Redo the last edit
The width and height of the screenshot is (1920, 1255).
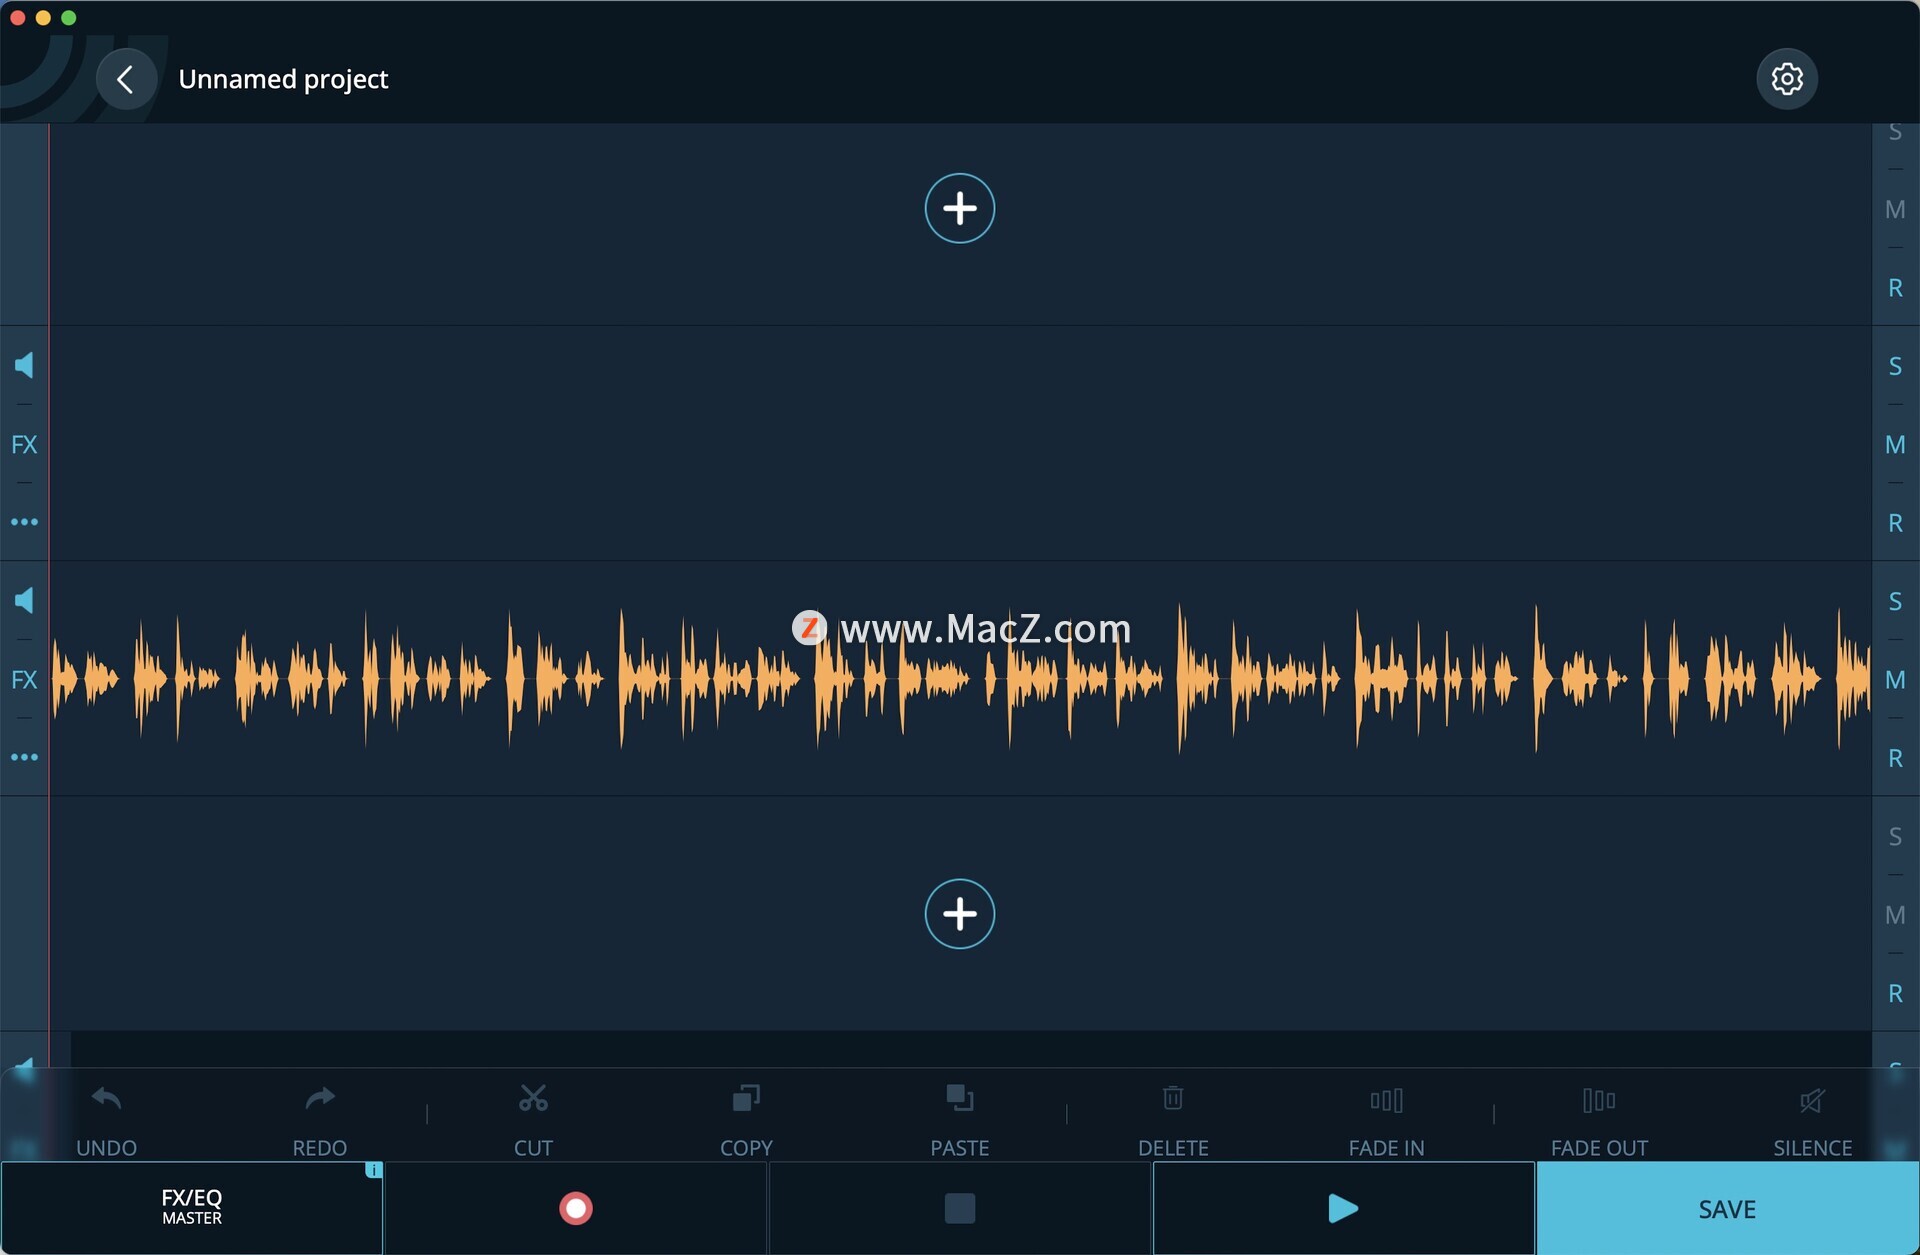319,1120
